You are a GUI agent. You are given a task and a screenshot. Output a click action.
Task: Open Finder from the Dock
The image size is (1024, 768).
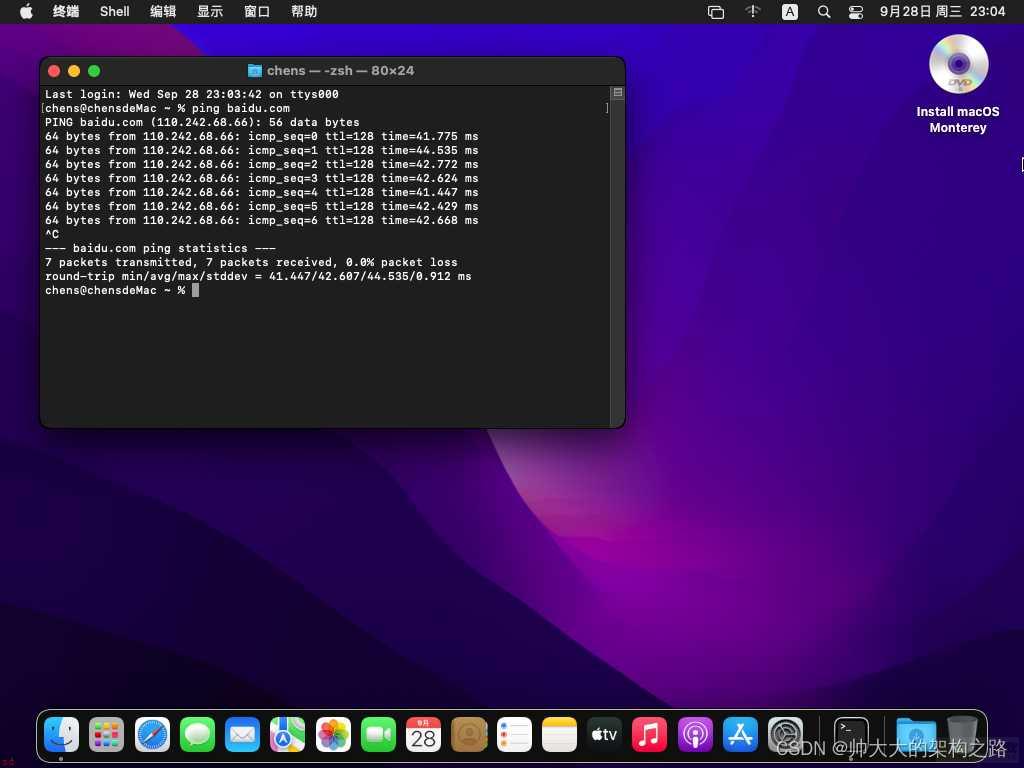click(61, 734)
